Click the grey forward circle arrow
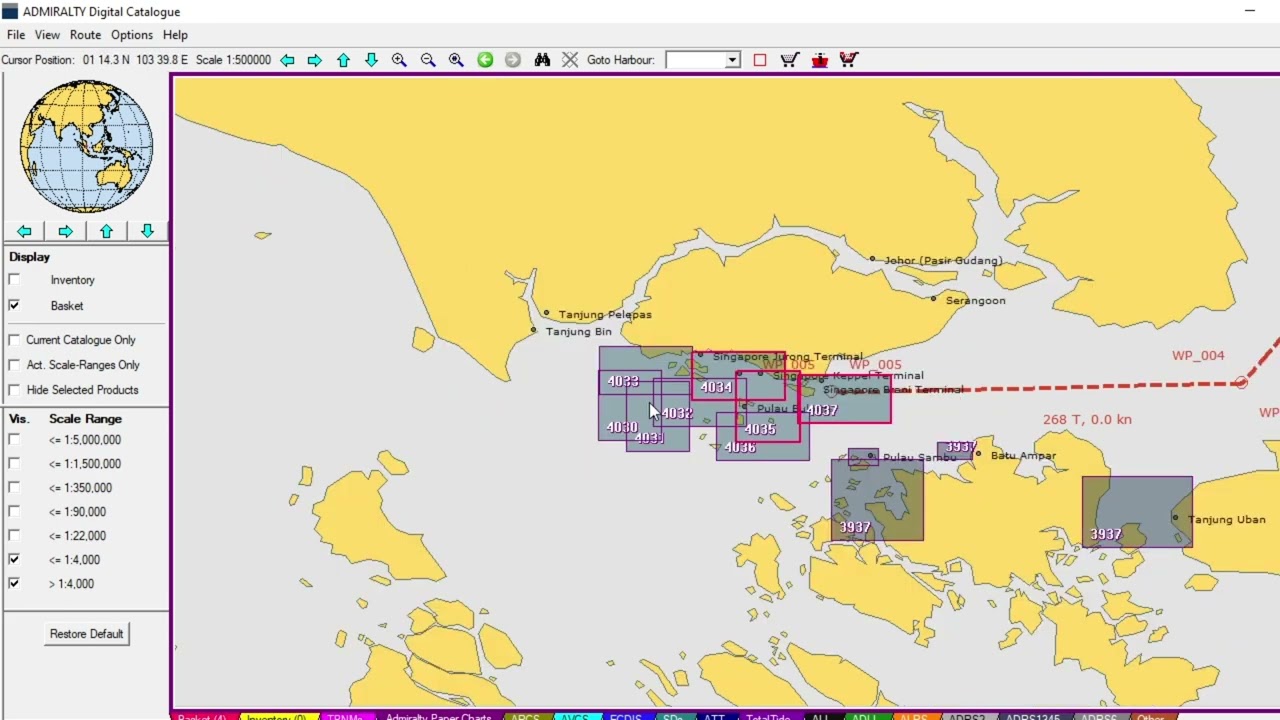 point(513,60)
